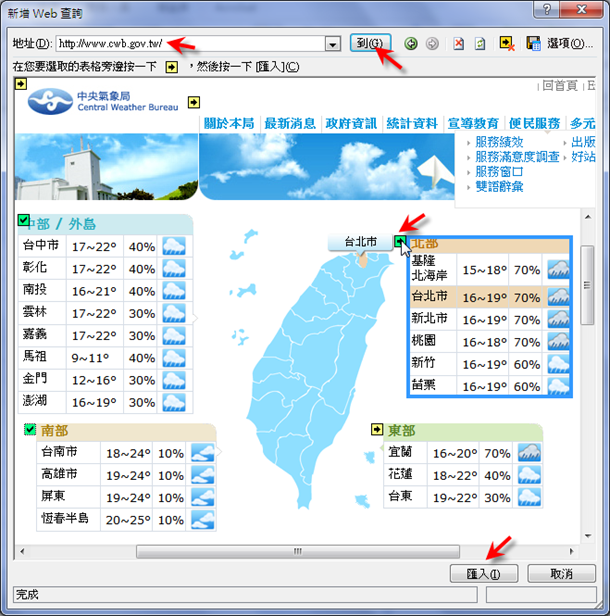
Task: Click the Refresh page icon
Action: coord(480,44)
